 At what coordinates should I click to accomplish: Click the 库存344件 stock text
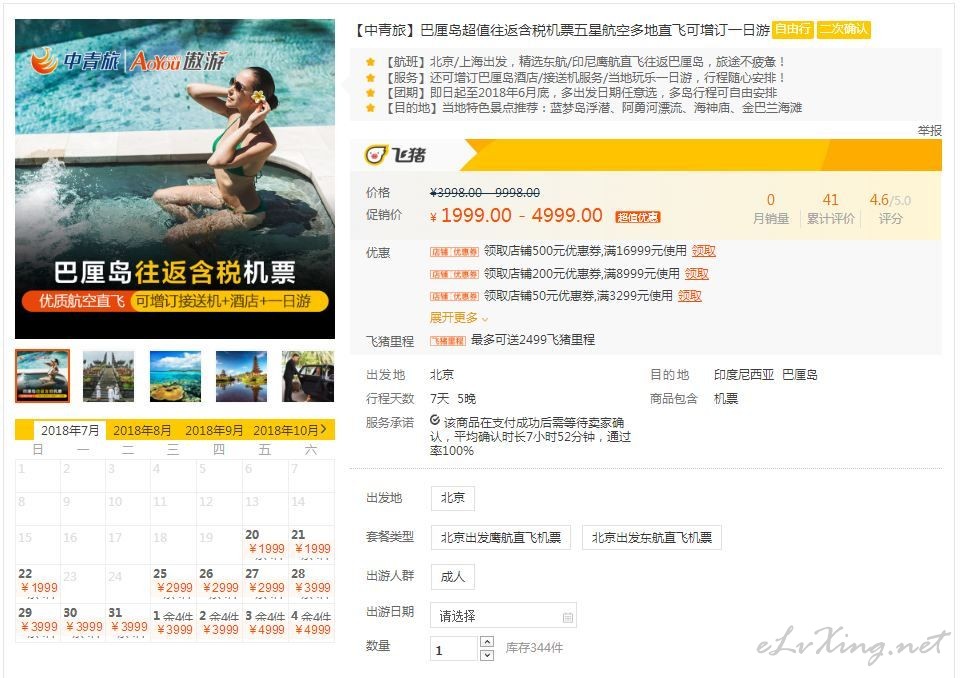(x=534, y=648)
